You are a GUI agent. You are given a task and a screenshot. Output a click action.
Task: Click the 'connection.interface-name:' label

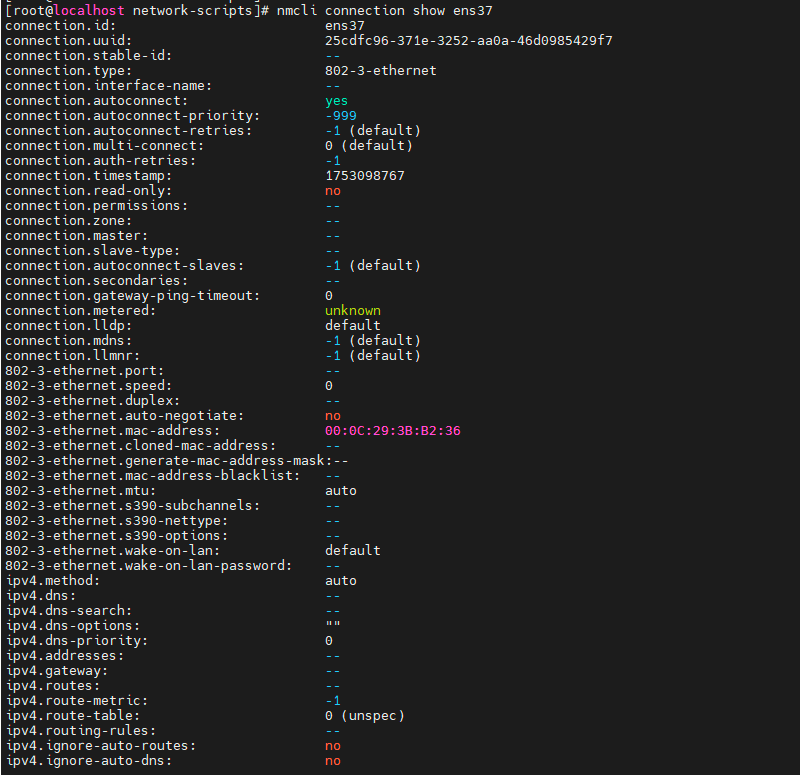109,86
